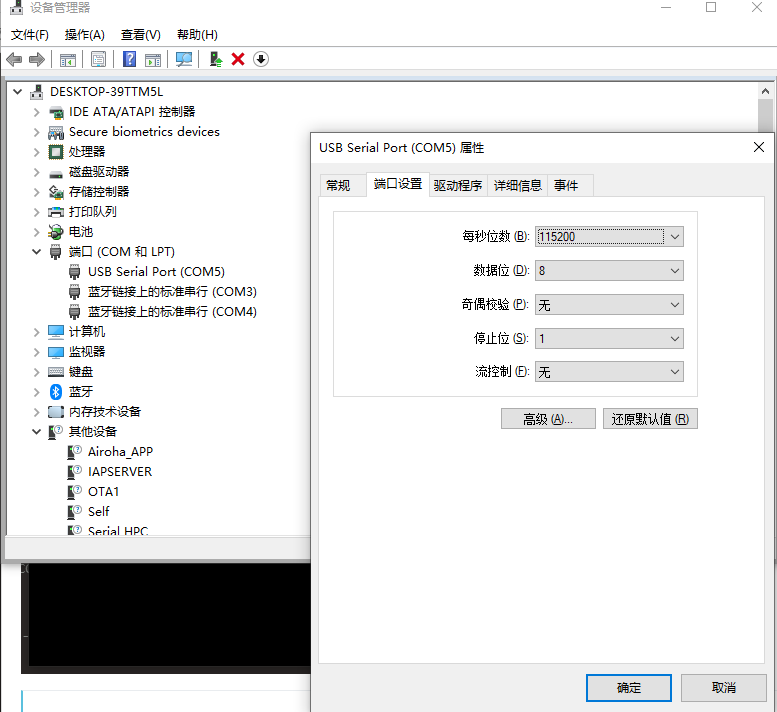Select the 计算机 computer category icon
Screen dimensions: 777x712
pyautogui.click(x=56, y=331)
